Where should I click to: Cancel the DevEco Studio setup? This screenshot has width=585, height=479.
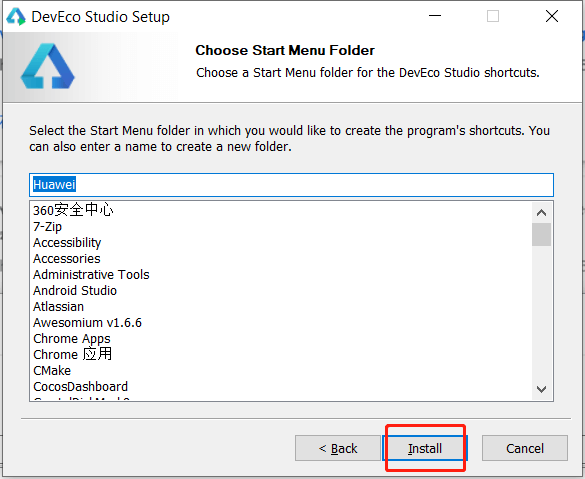[x=525, y=448]
